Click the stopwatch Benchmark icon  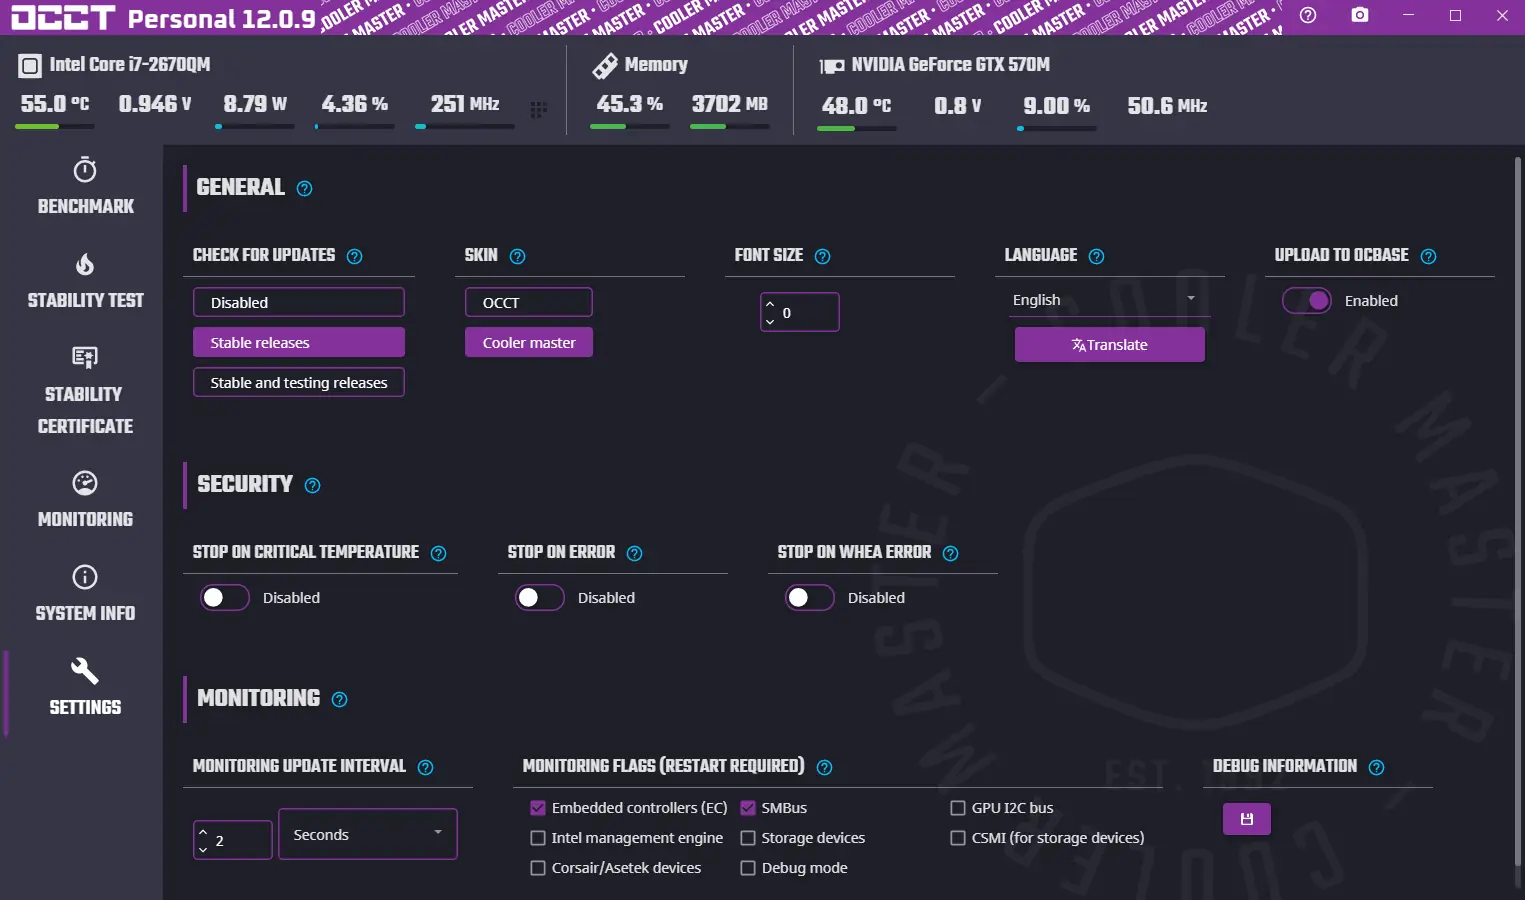tap(85, 170)
